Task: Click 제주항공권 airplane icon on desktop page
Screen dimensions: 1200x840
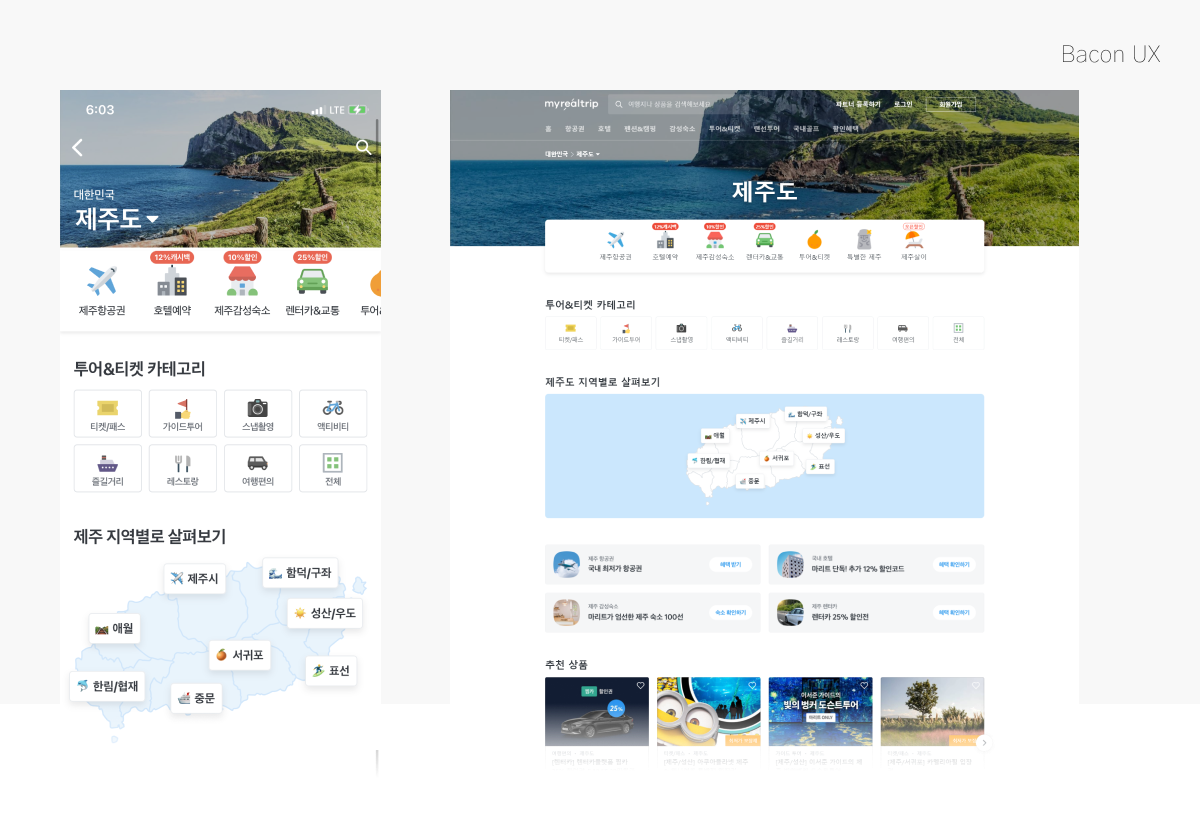Action: coord(615,240)
